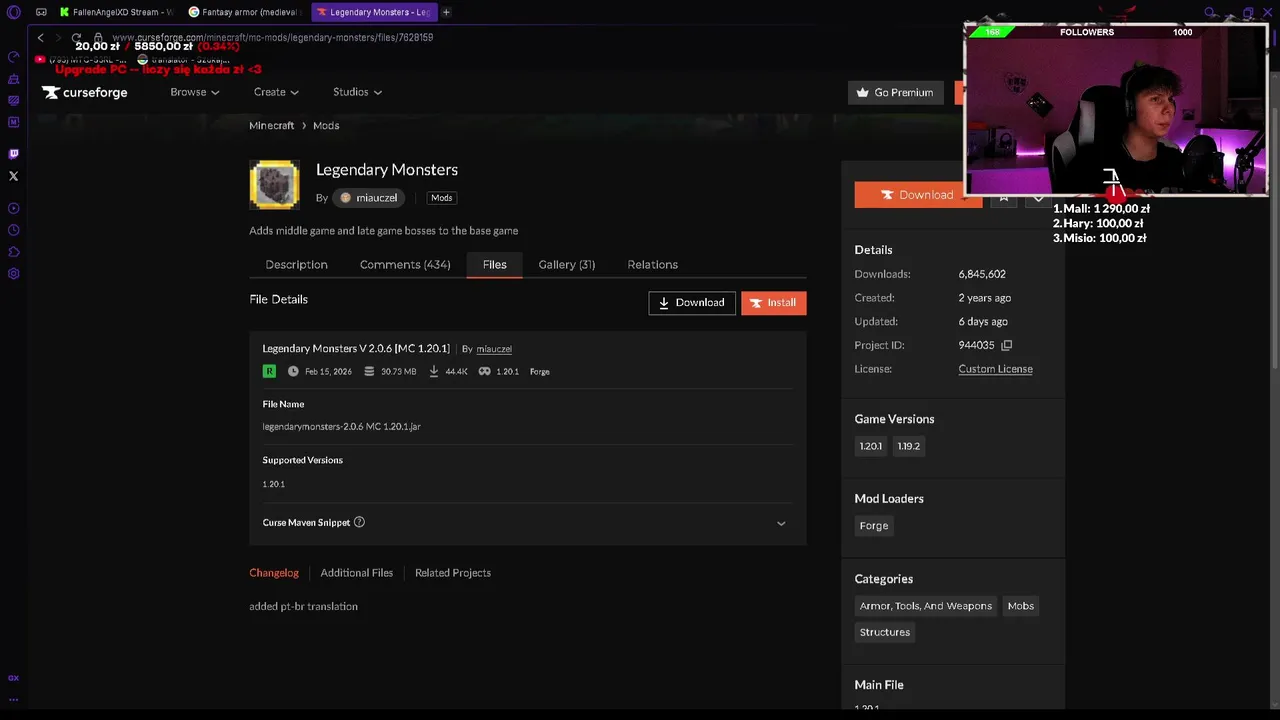Expand the Studios dropdown menu
This screenshot has height=720, width=1280.
357,92
